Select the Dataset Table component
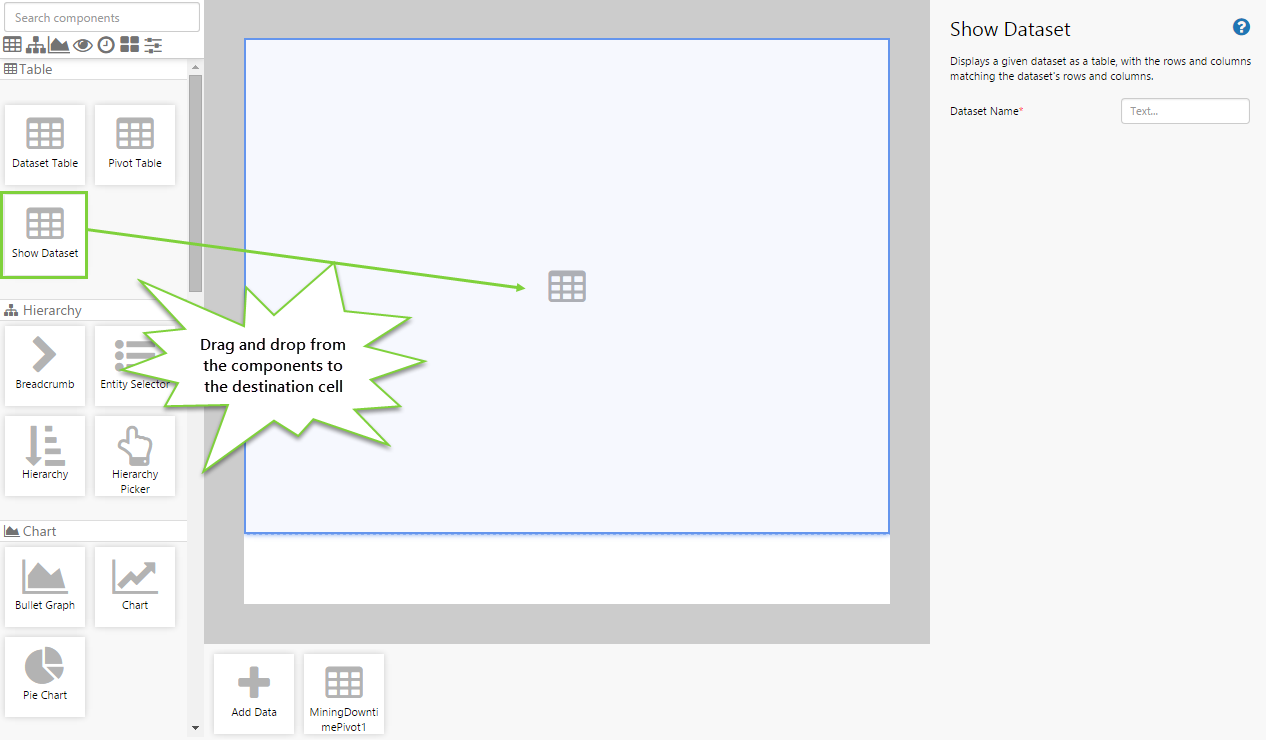Screen dimensions: 1266x741 point(45,145)
